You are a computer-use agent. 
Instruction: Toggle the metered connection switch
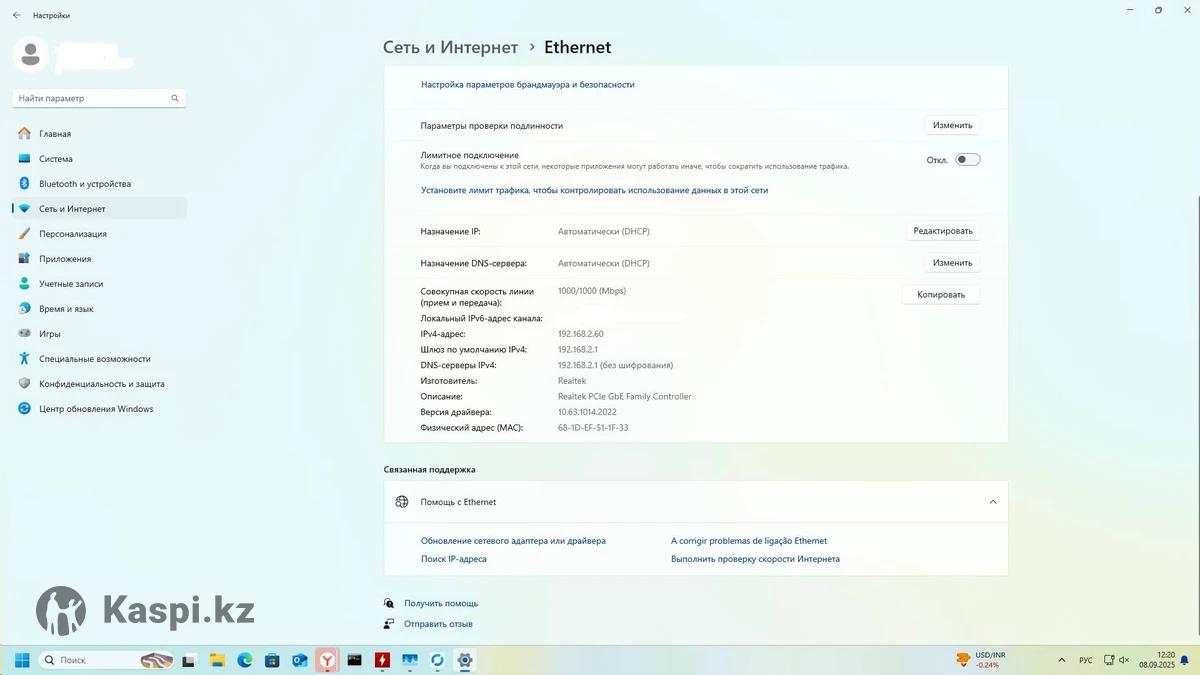(x=967, y=160)
